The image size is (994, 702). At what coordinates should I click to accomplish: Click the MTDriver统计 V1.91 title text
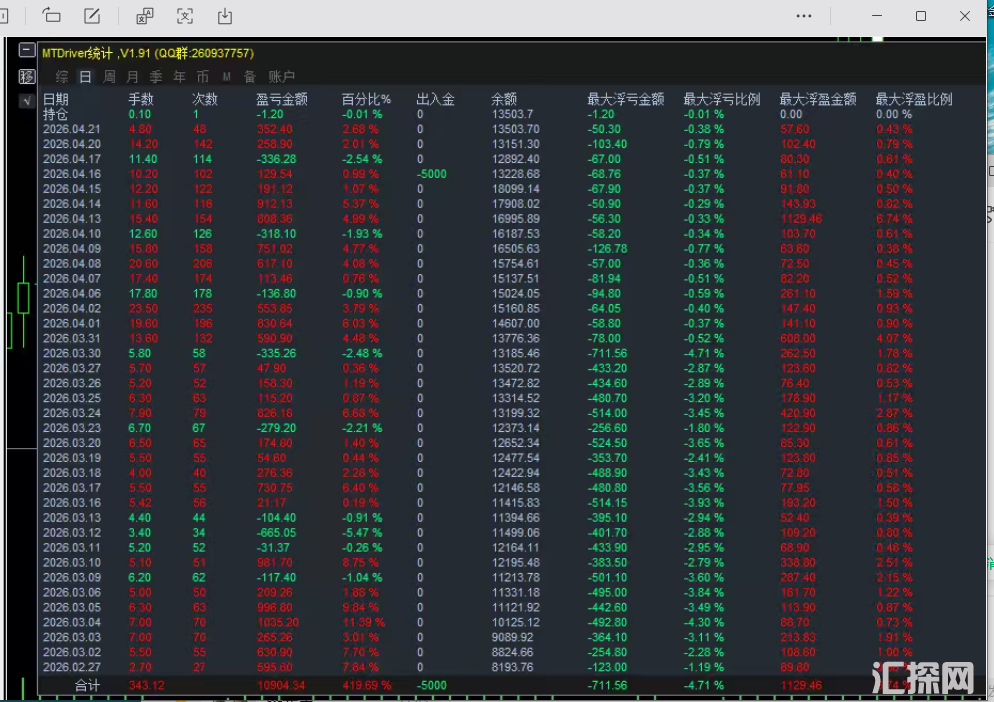(148, 53)
